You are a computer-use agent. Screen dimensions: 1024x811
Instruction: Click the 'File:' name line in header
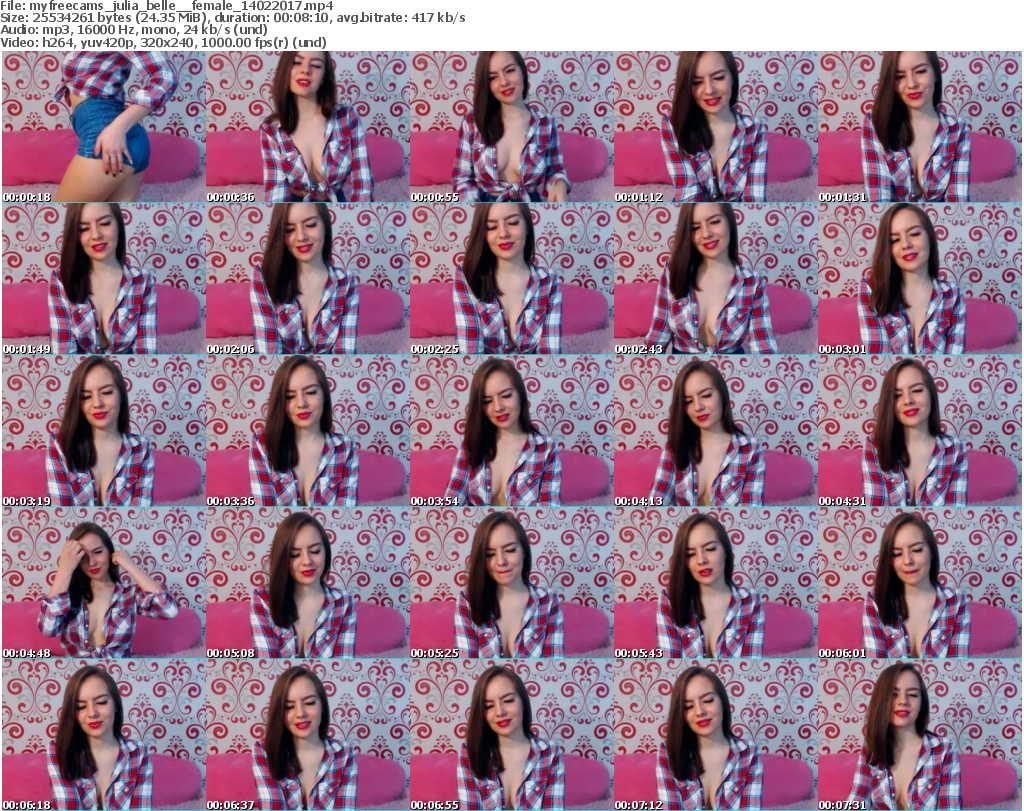tap(167, 6)
